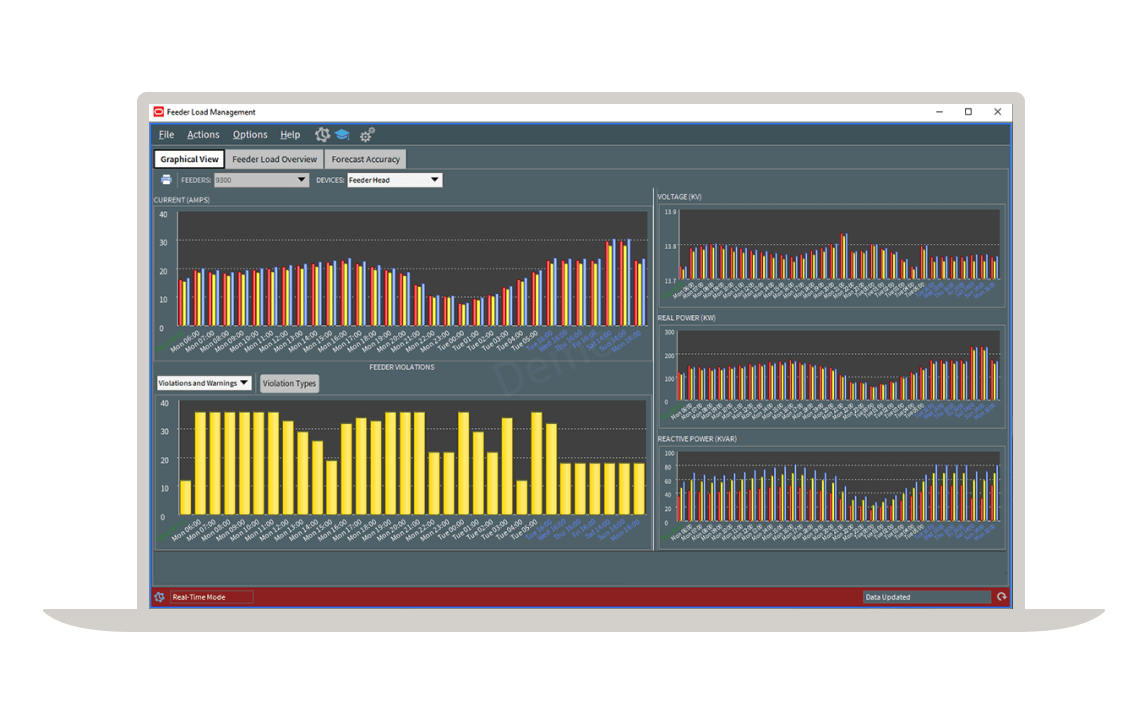Click the Real-Time Mode status field

pyautogui.click(x=212, y=597)
